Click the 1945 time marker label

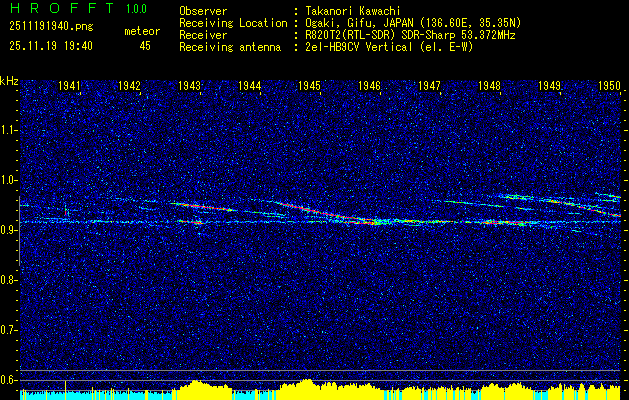(x=310, y=86)
